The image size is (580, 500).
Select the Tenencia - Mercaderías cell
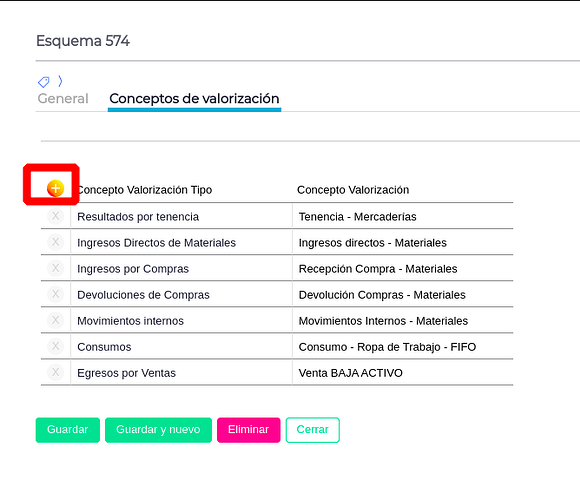(402, 216)
